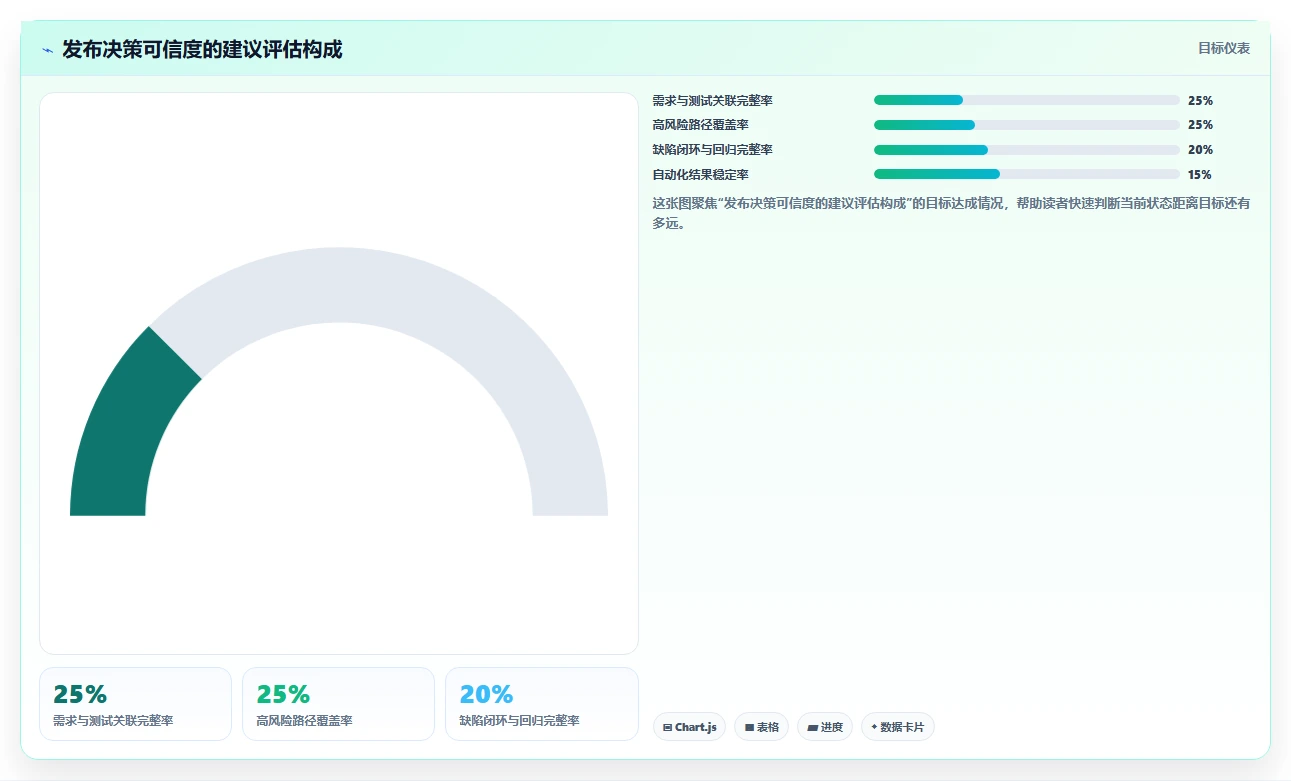This screenshot has width=1291, height=781.
Task: Click the 目标仪表 label in header
Action: 1224,48
